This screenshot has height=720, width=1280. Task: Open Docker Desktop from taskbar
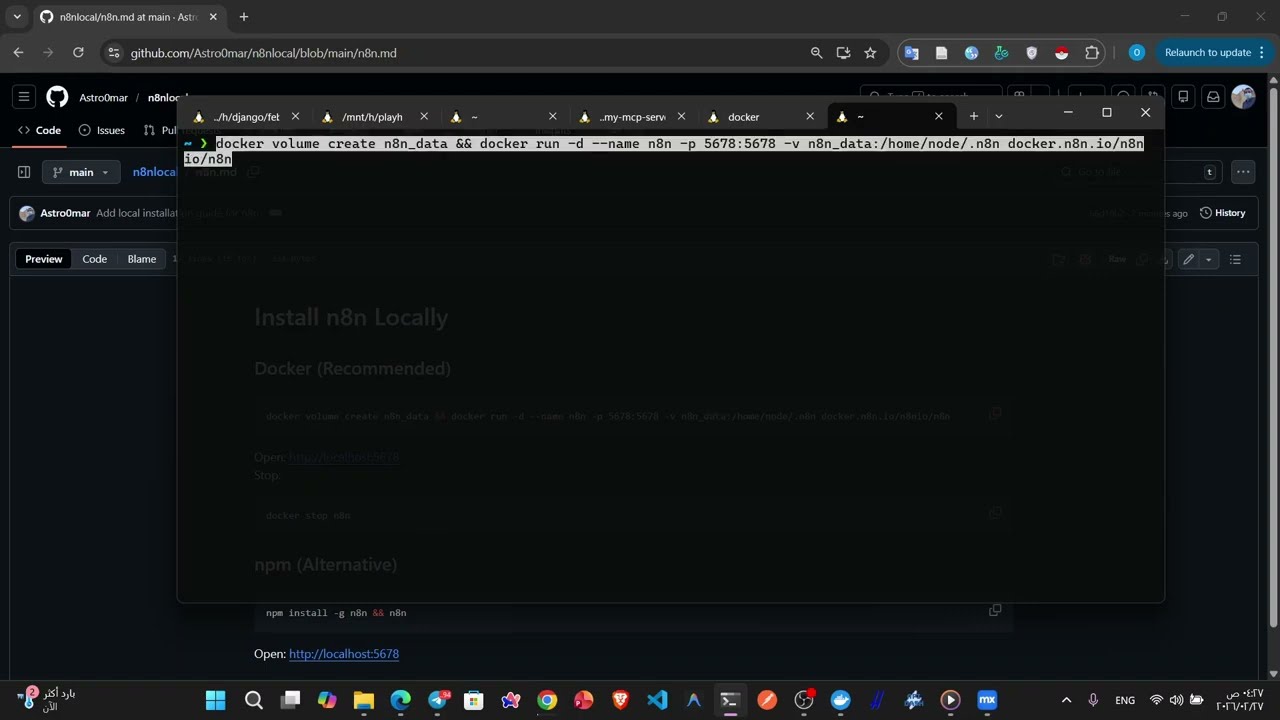840,700
